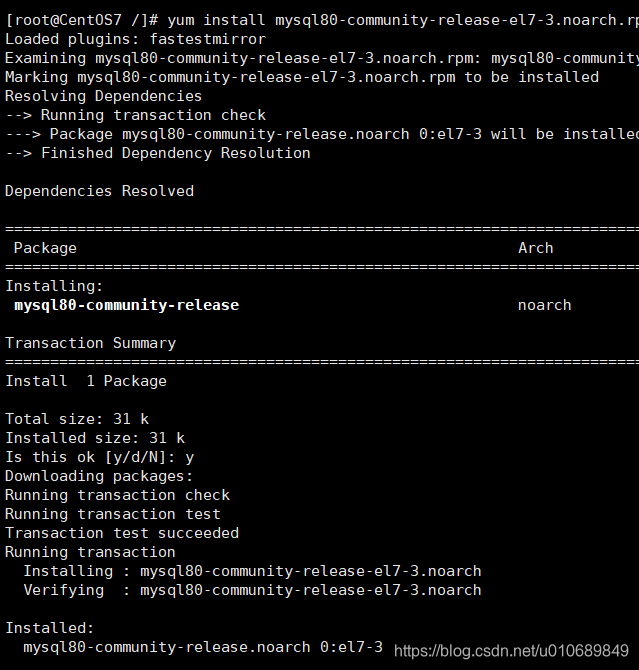Click the line starting with 'Marking mysql80-community-release'

point(302,77)
